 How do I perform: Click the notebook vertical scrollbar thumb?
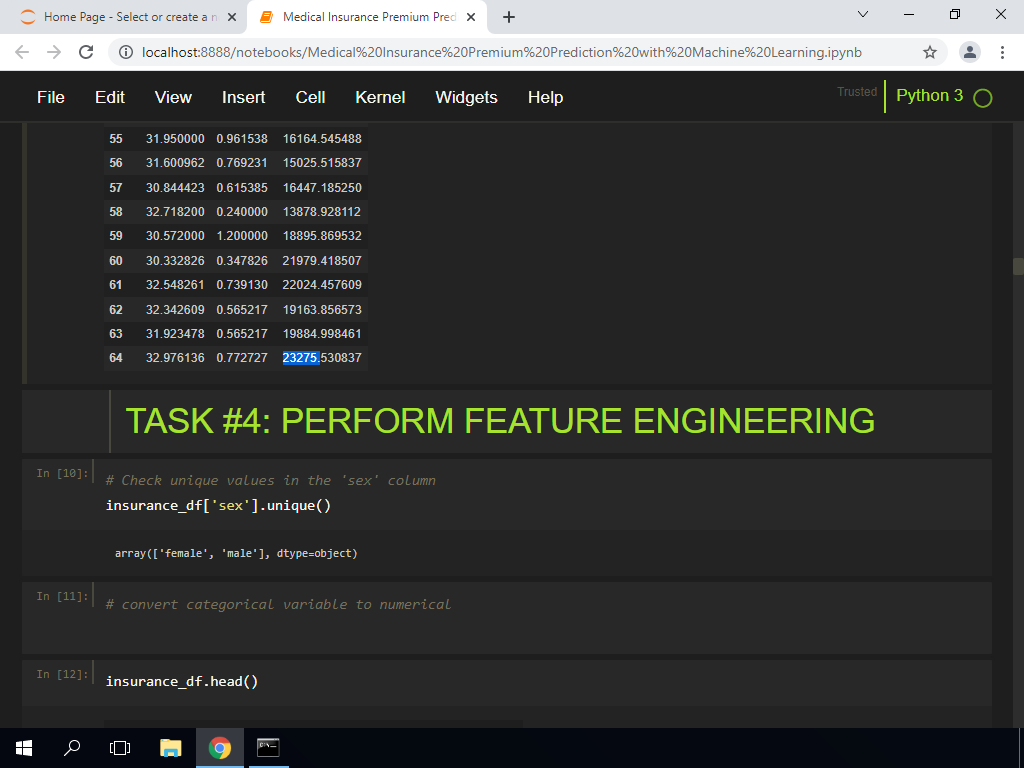pos(1018,266)
